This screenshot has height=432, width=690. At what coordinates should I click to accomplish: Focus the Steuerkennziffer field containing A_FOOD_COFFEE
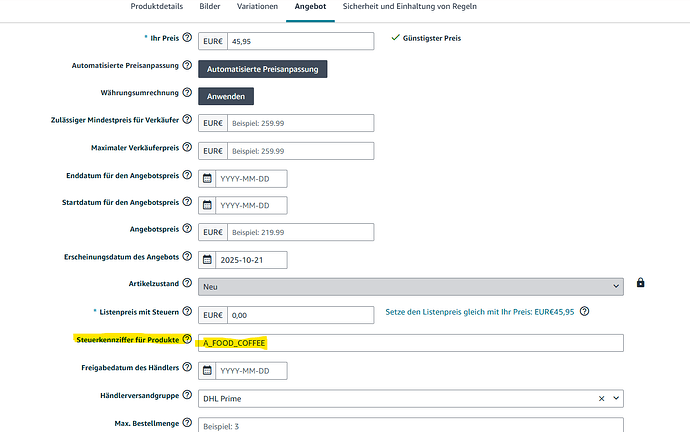[x=410, y=343]
